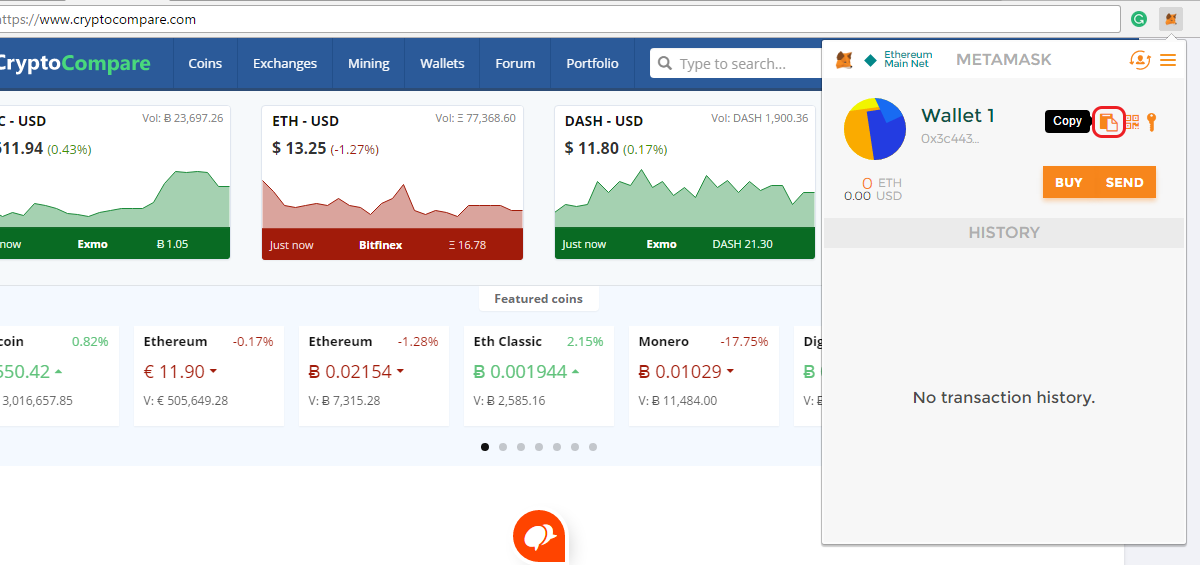Click the Wallet 1 identicon avatar
Viewport: 1200px width, 565px height.
coord(875,129)
